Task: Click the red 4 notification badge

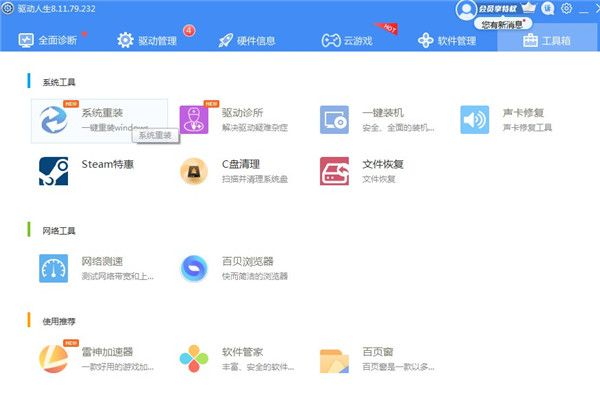Action: 189,30
